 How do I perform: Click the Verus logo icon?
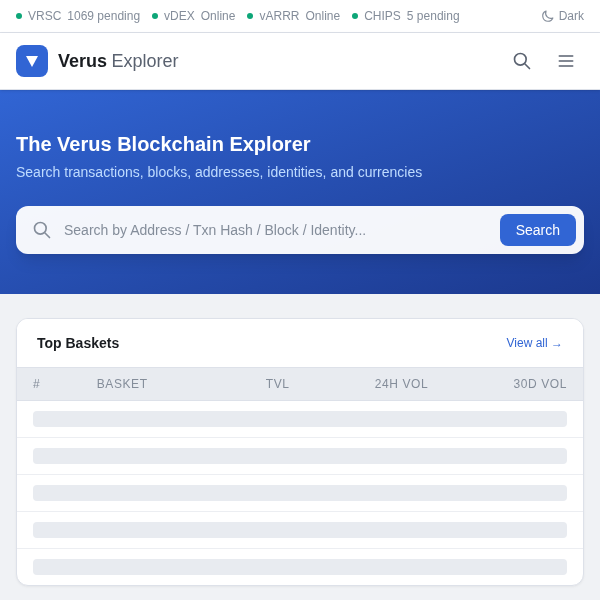click(x=32, y=61)
